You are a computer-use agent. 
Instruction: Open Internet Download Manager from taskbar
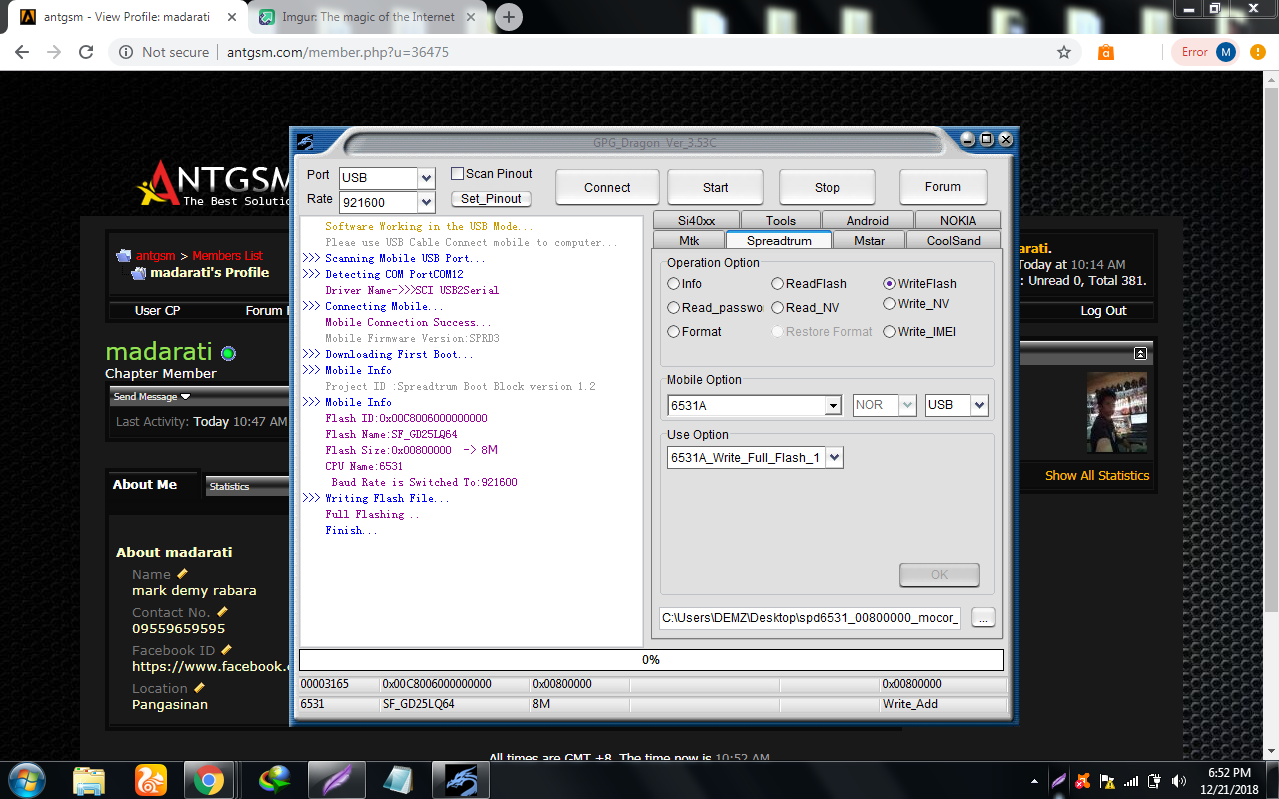point(274,780)
